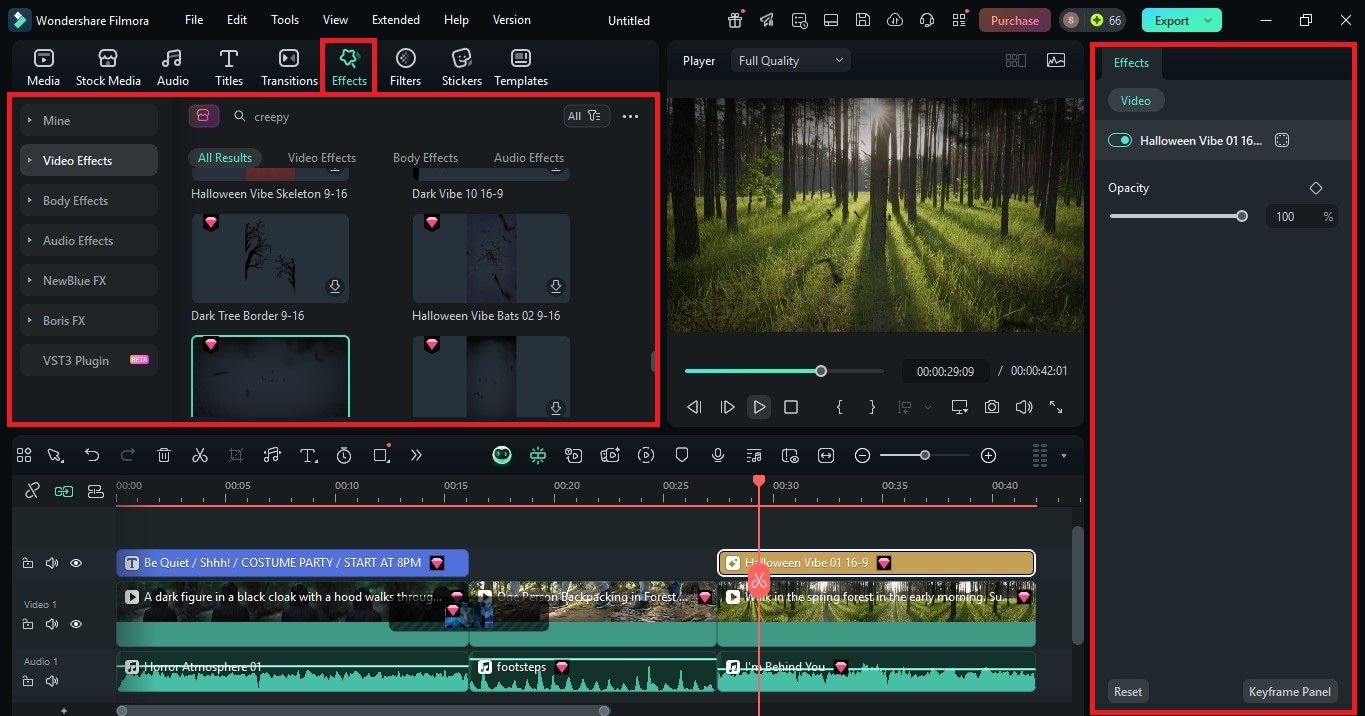Zoom in the timeline with plus

988,455
